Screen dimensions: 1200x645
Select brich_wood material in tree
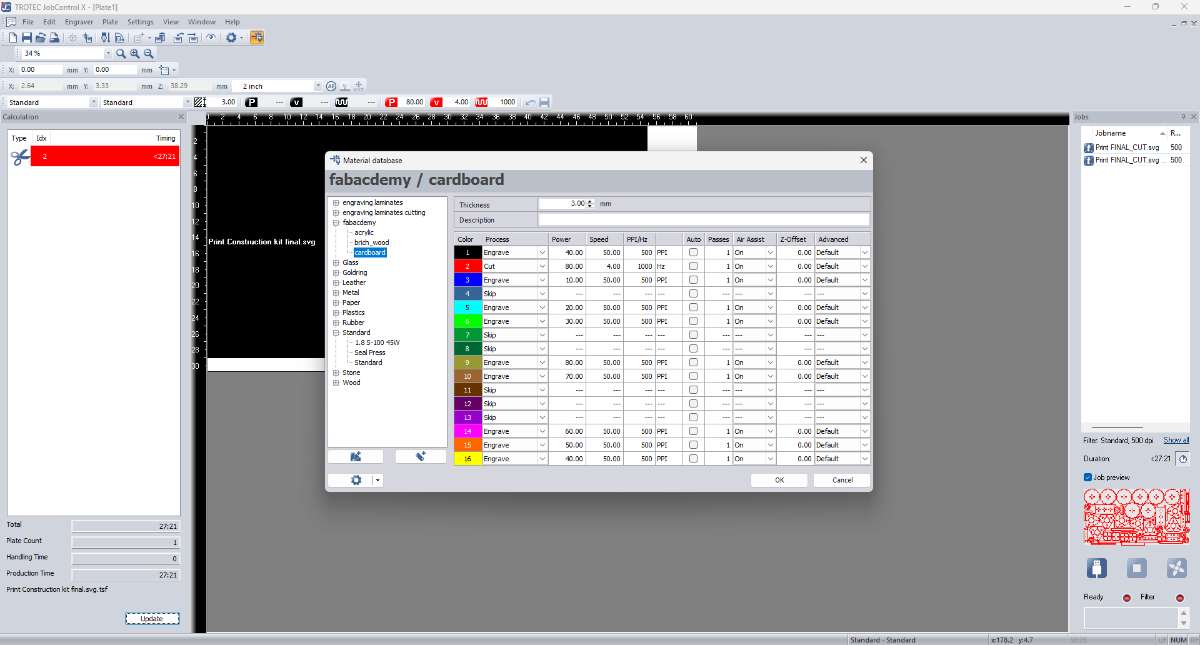point(372,242)
